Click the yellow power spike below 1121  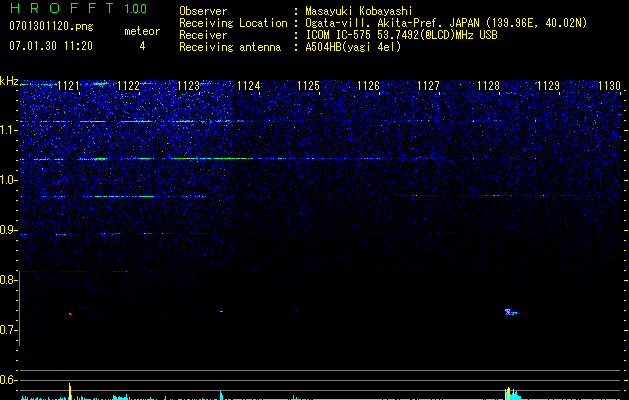tap(70, 392)
